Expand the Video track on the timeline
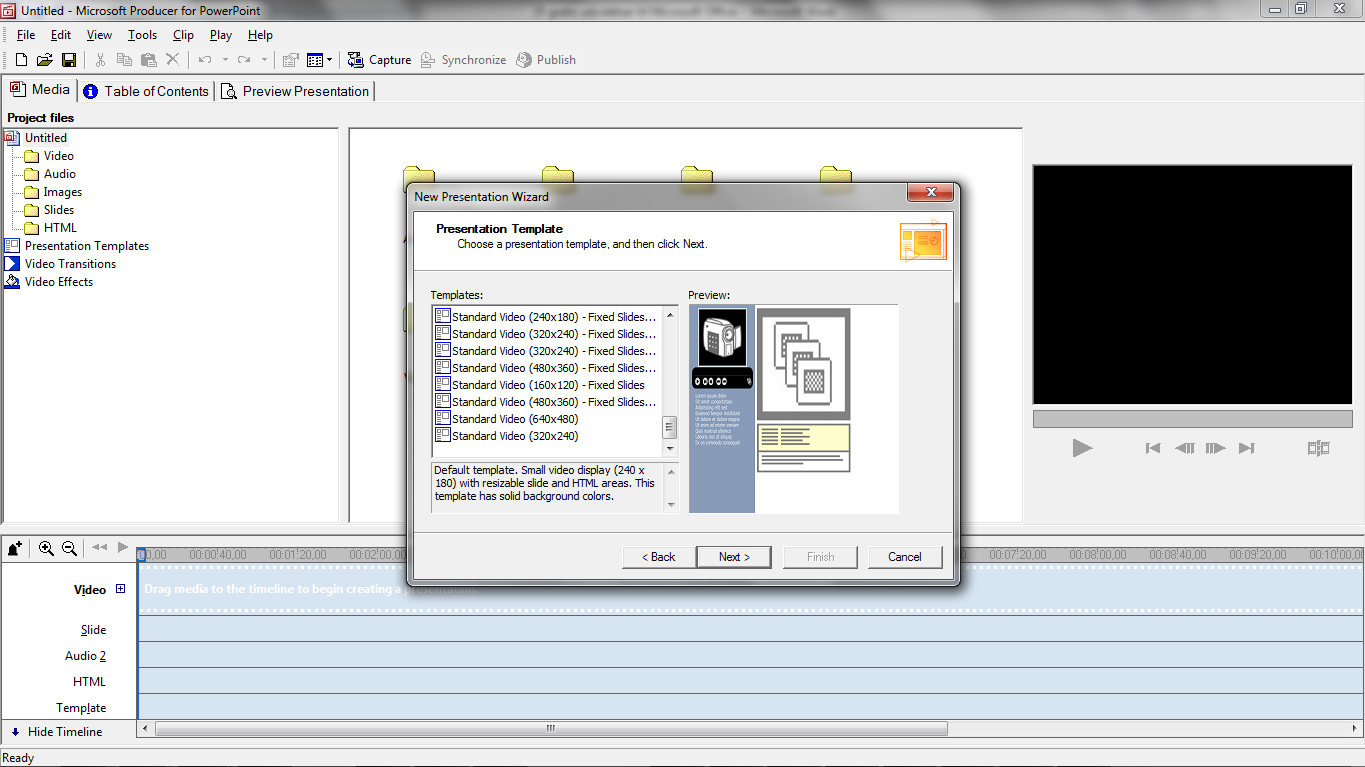This screenshot has width=1365, height=767. pyautogui.click(x=121, y=589)
